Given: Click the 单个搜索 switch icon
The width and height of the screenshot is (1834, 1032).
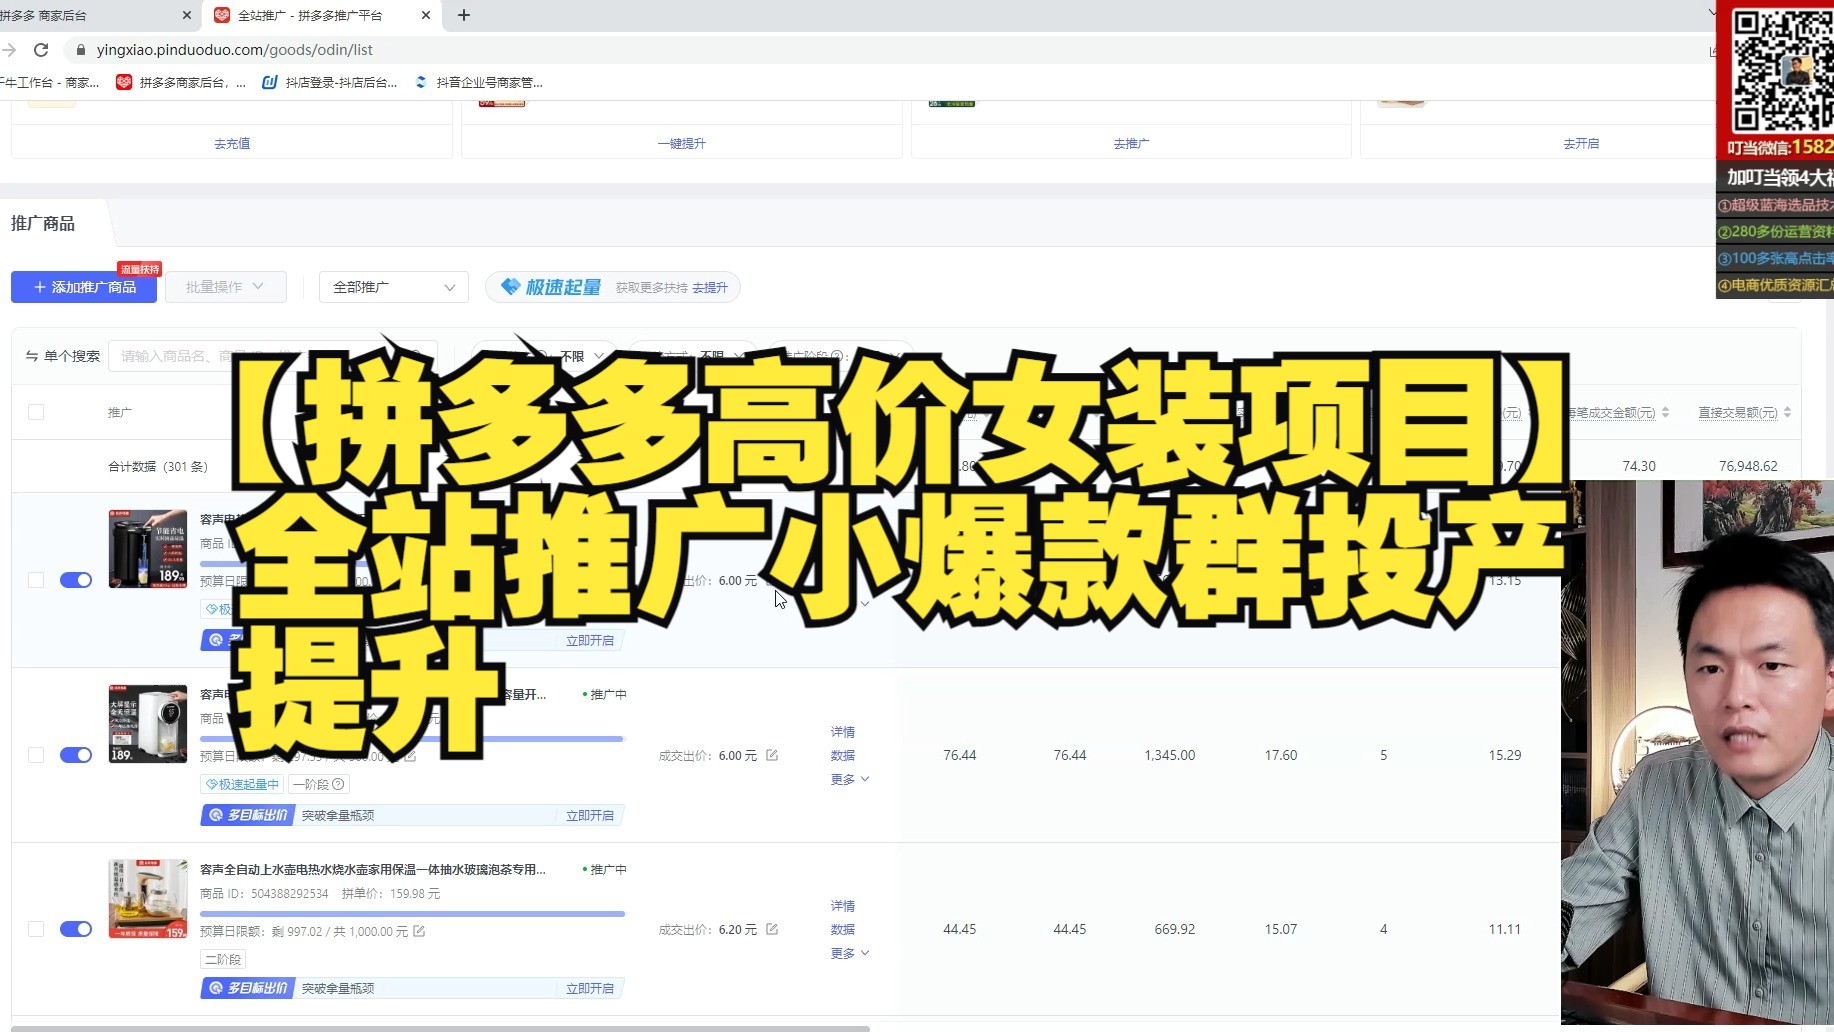Looking at the screenshot, I should [32, 356].
